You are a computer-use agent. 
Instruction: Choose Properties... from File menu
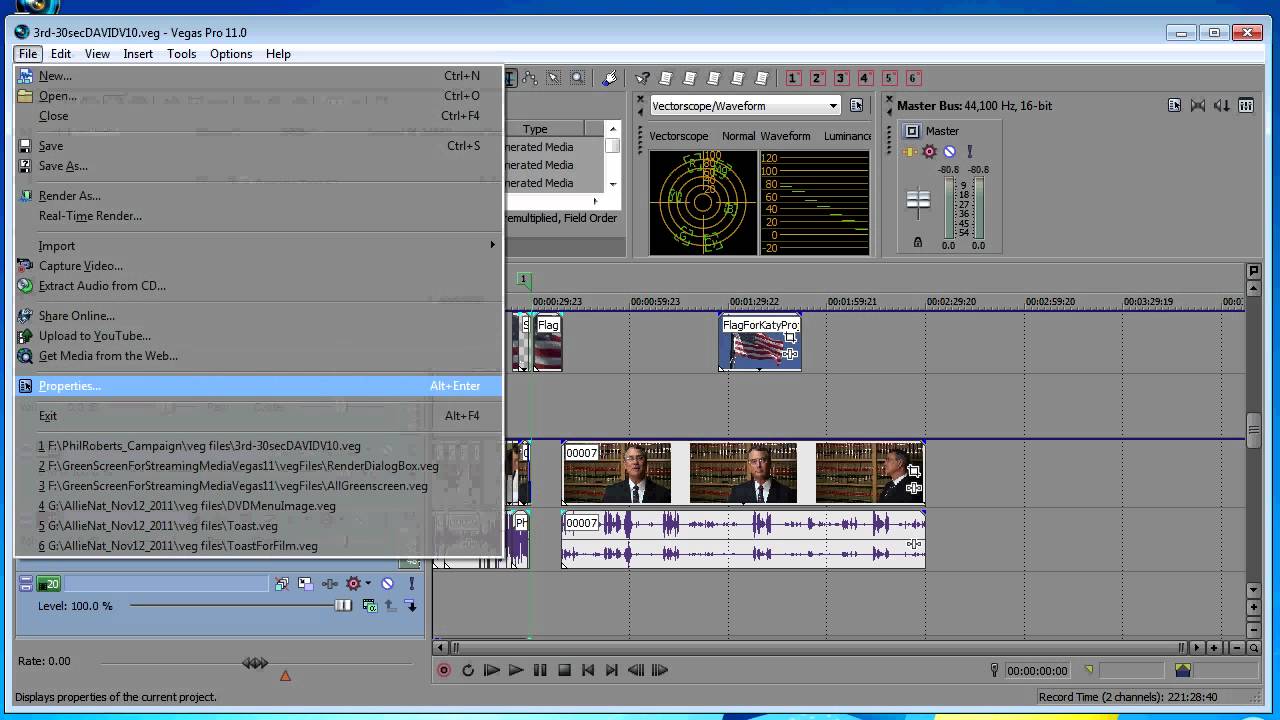pos(258,386)
